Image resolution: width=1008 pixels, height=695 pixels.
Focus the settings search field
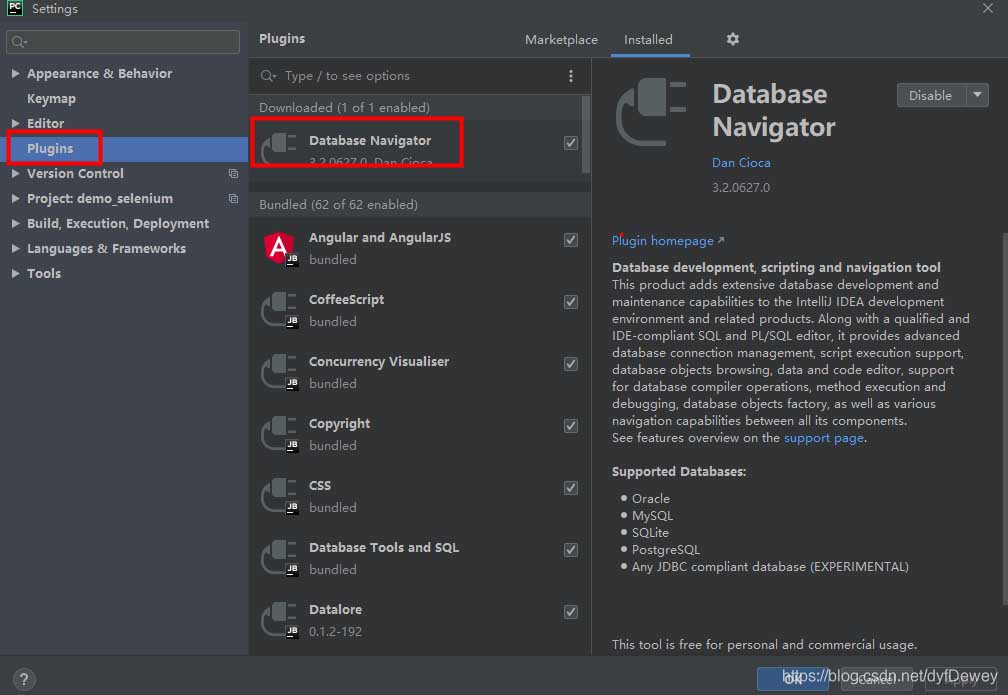(x=123, y=42)
